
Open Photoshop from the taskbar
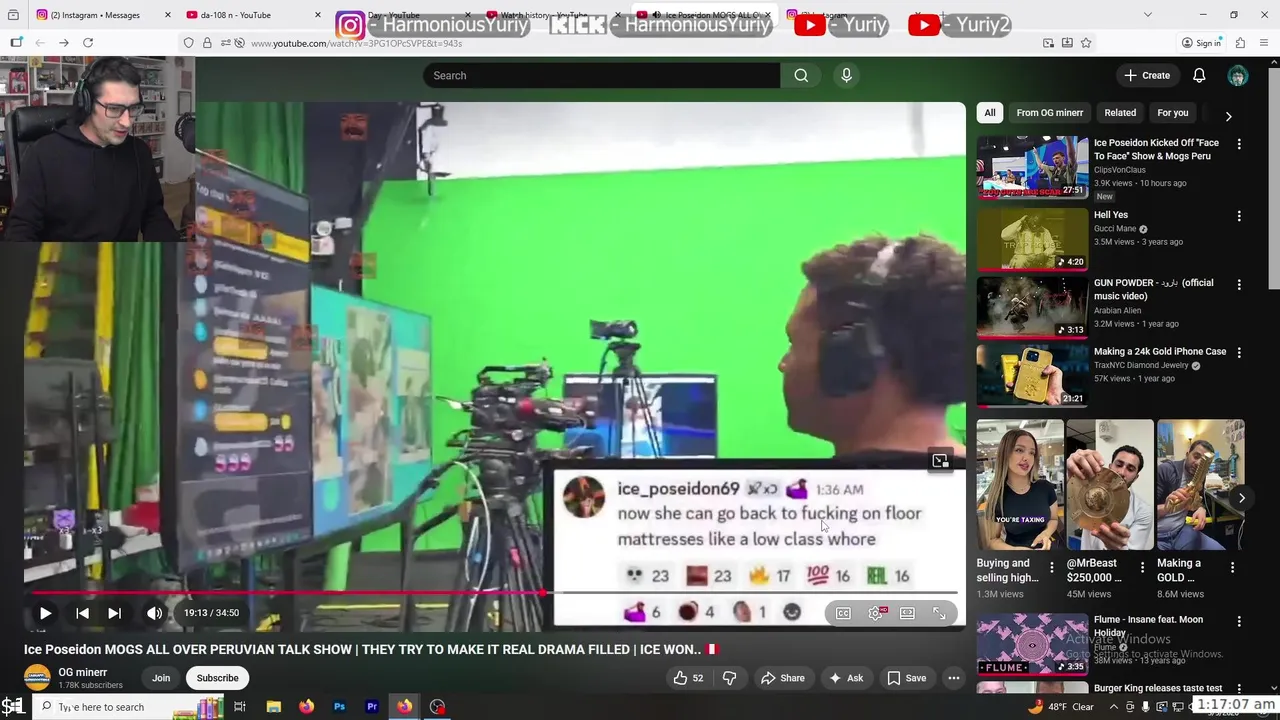point(339,706)
